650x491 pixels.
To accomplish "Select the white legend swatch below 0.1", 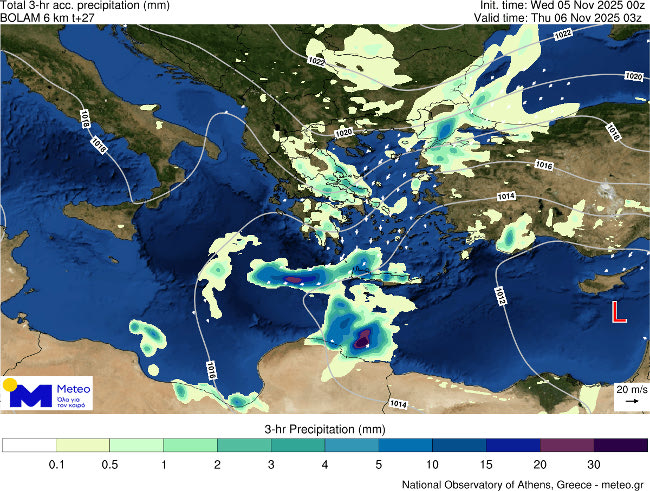I will [x=29, y=445].
